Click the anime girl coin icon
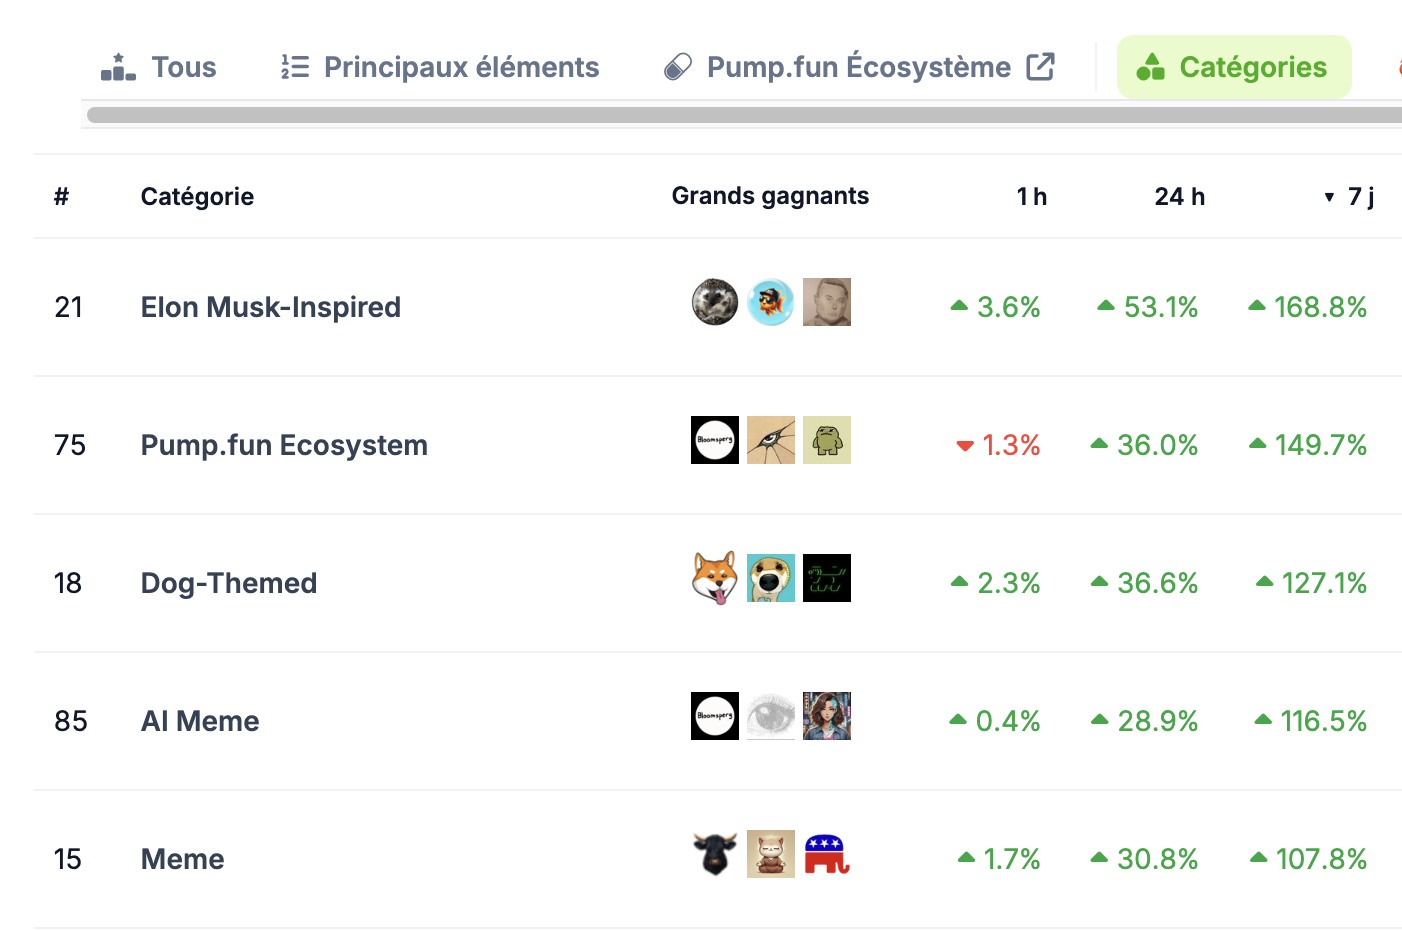Screen dimensions: 1402x930 (x=827, y=717)
